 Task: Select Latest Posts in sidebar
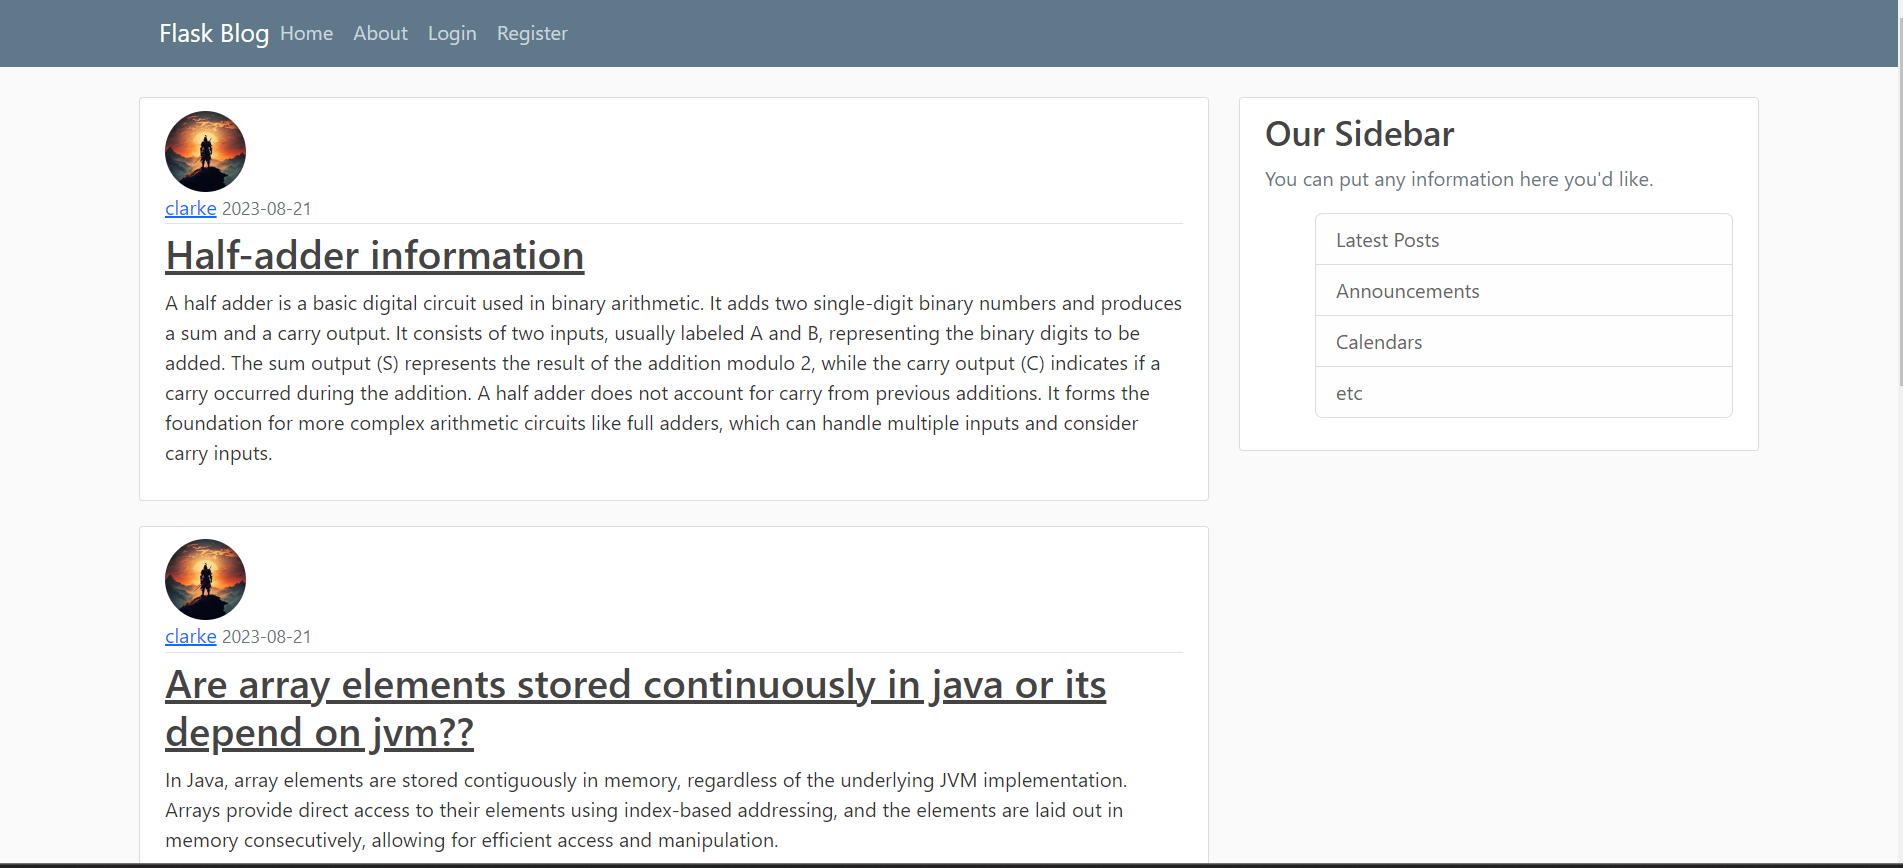tap(1523, 240)
